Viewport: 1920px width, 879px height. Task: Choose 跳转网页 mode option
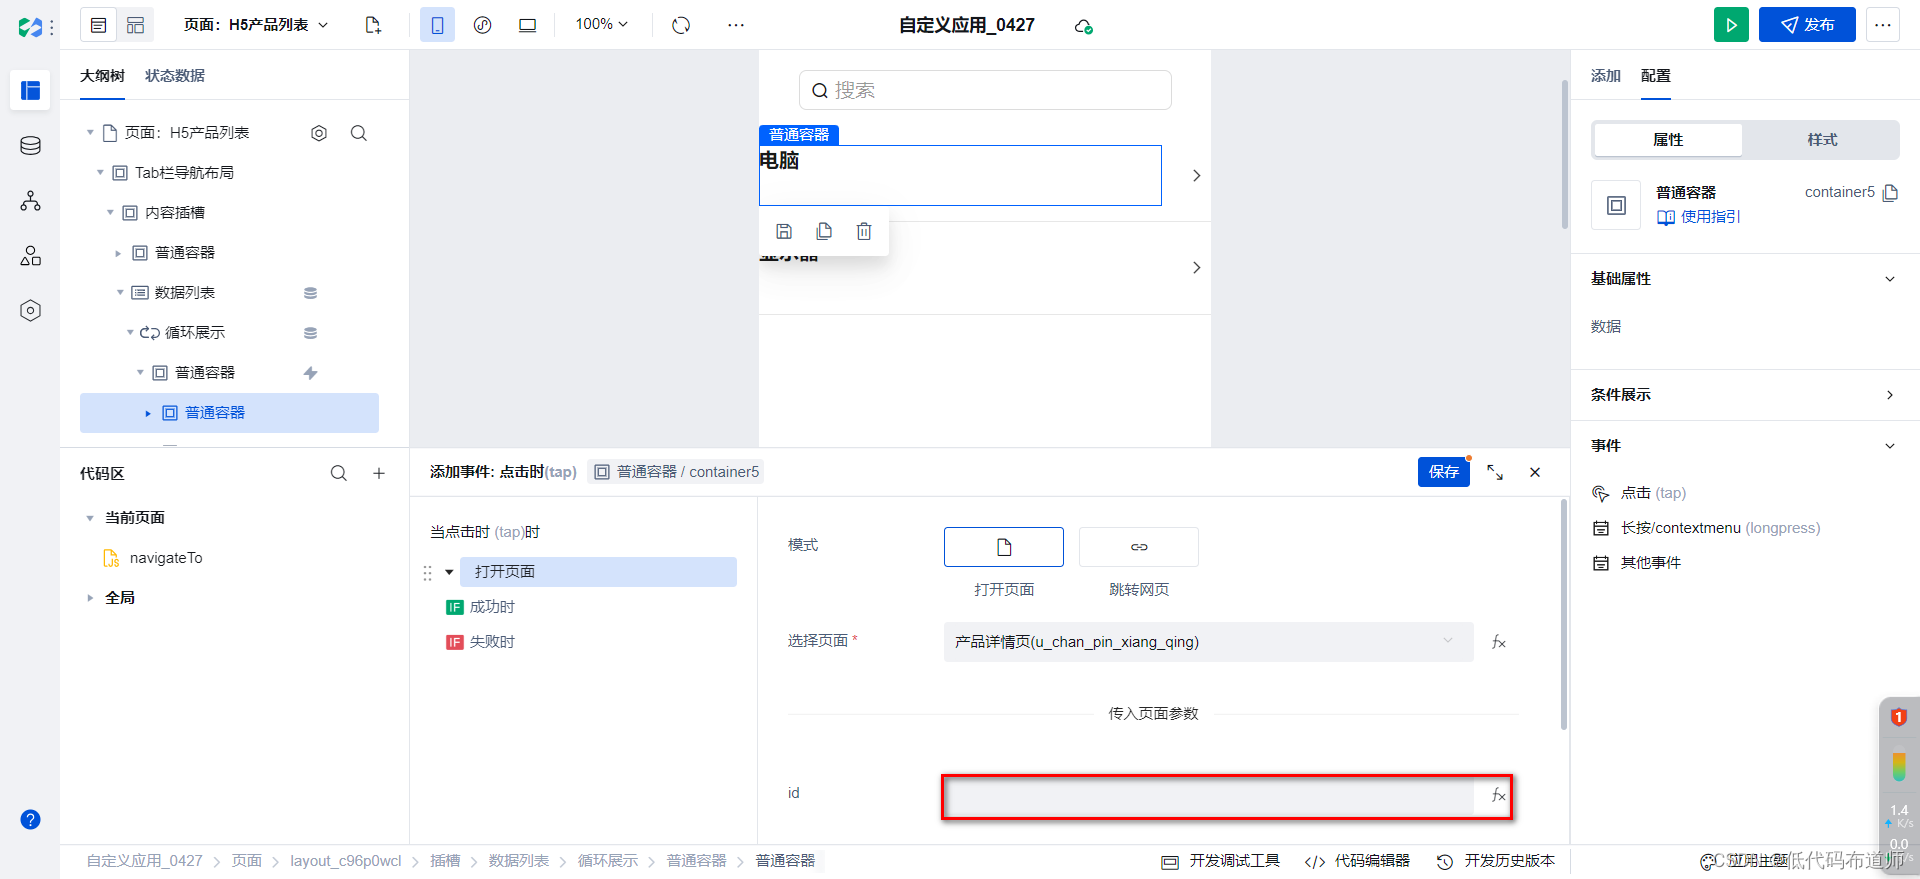pos(1139,547)
